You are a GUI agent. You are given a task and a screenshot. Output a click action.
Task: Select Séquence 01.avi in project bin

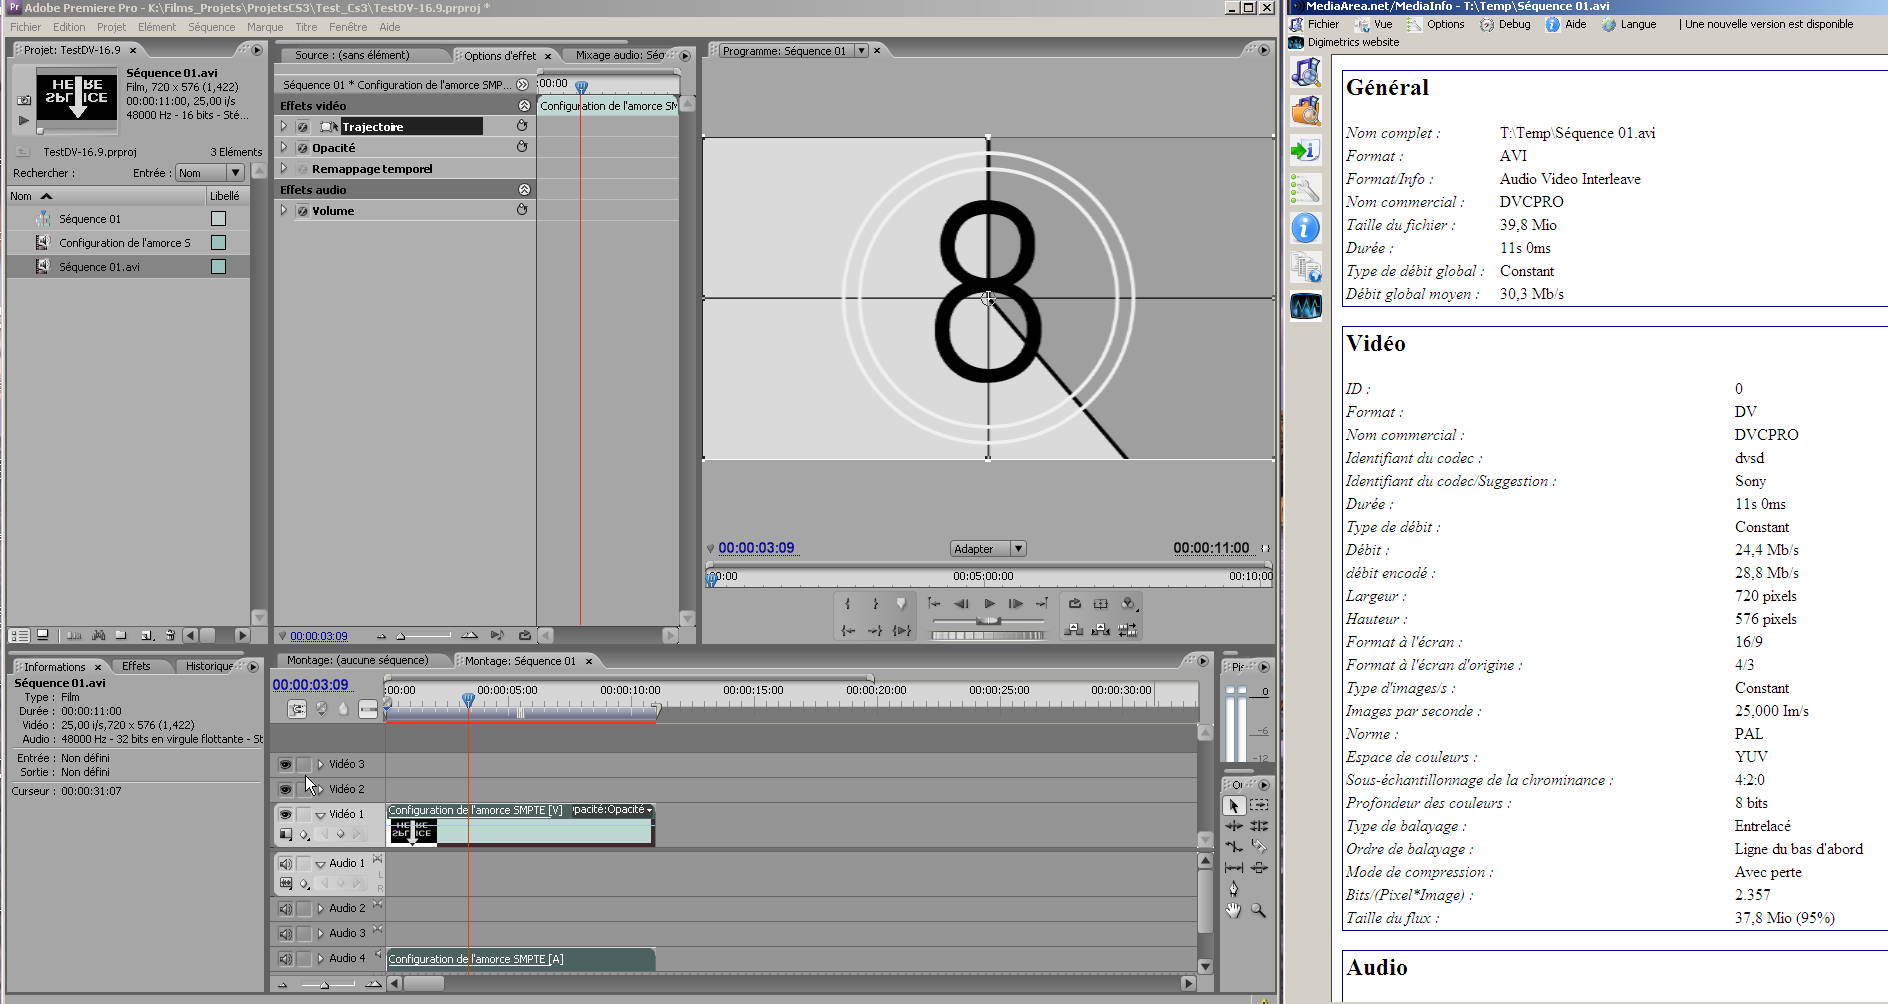tap(99, 267)
